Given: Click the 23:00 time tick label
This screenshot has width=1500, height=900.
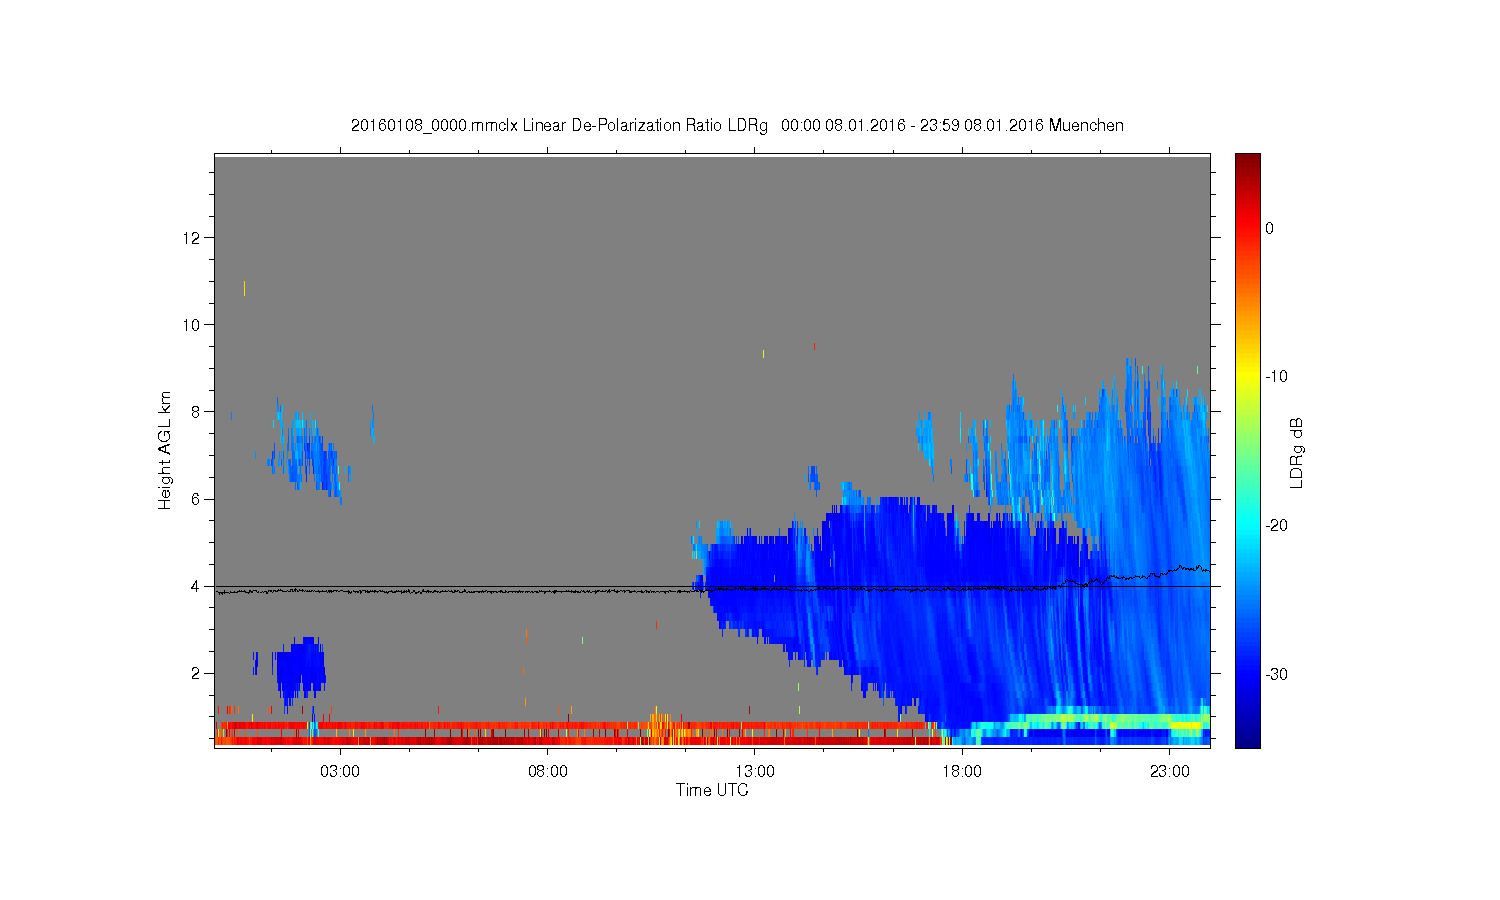Looking at the screenshot, I should point(1170,771).
